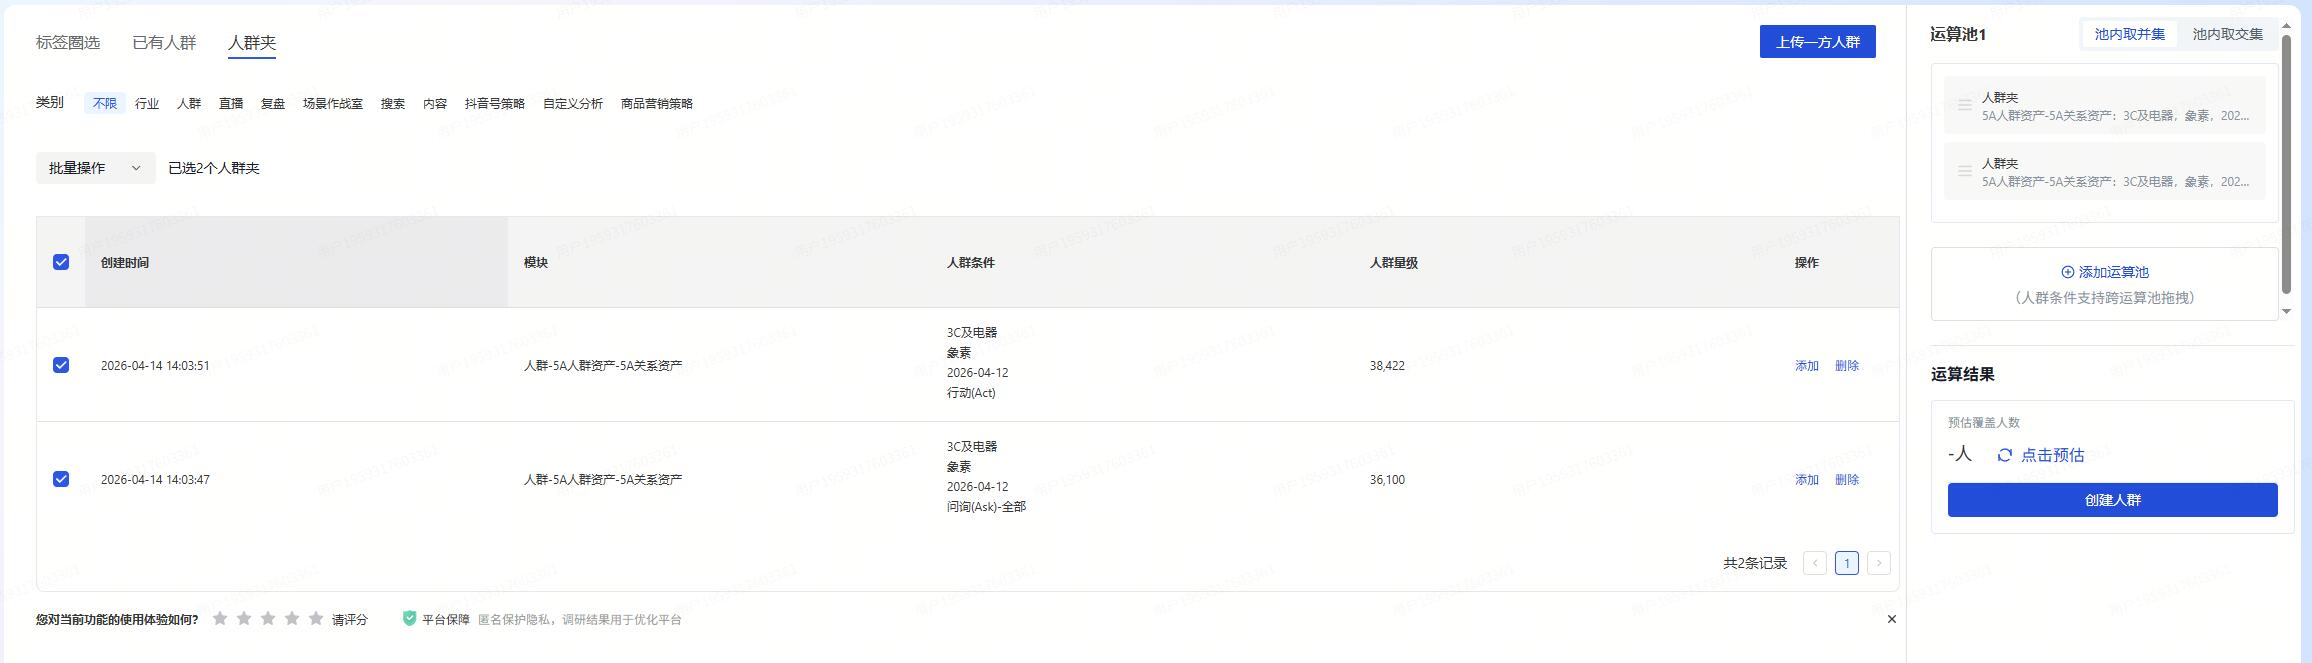Select the 商品营销策略 category filter

(x=657, y=103)
